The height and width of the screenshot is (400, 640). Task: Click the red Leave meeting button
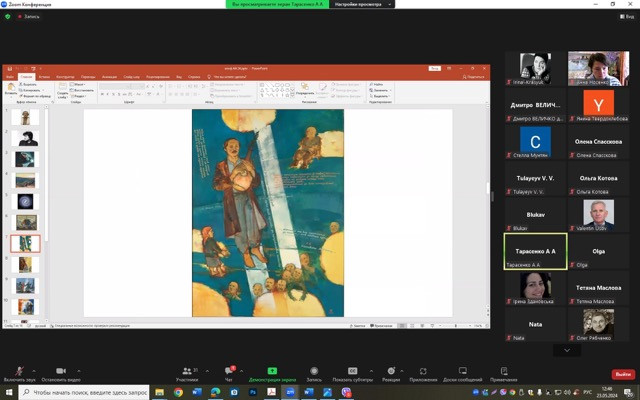click(x=623, y=374)
